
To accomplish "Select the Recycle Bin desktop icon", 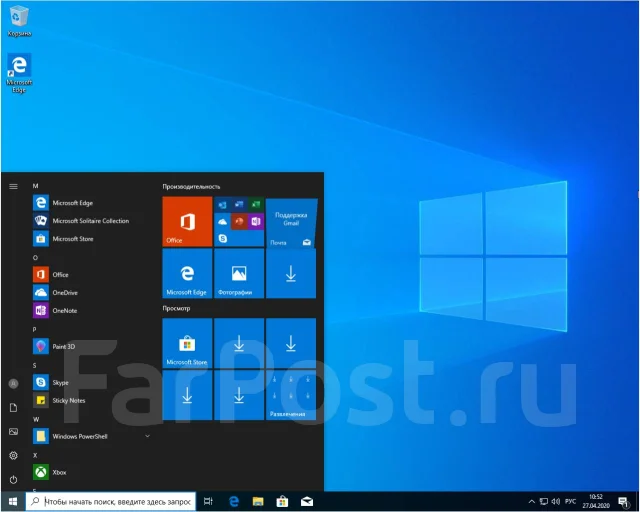I will point(19,21).
